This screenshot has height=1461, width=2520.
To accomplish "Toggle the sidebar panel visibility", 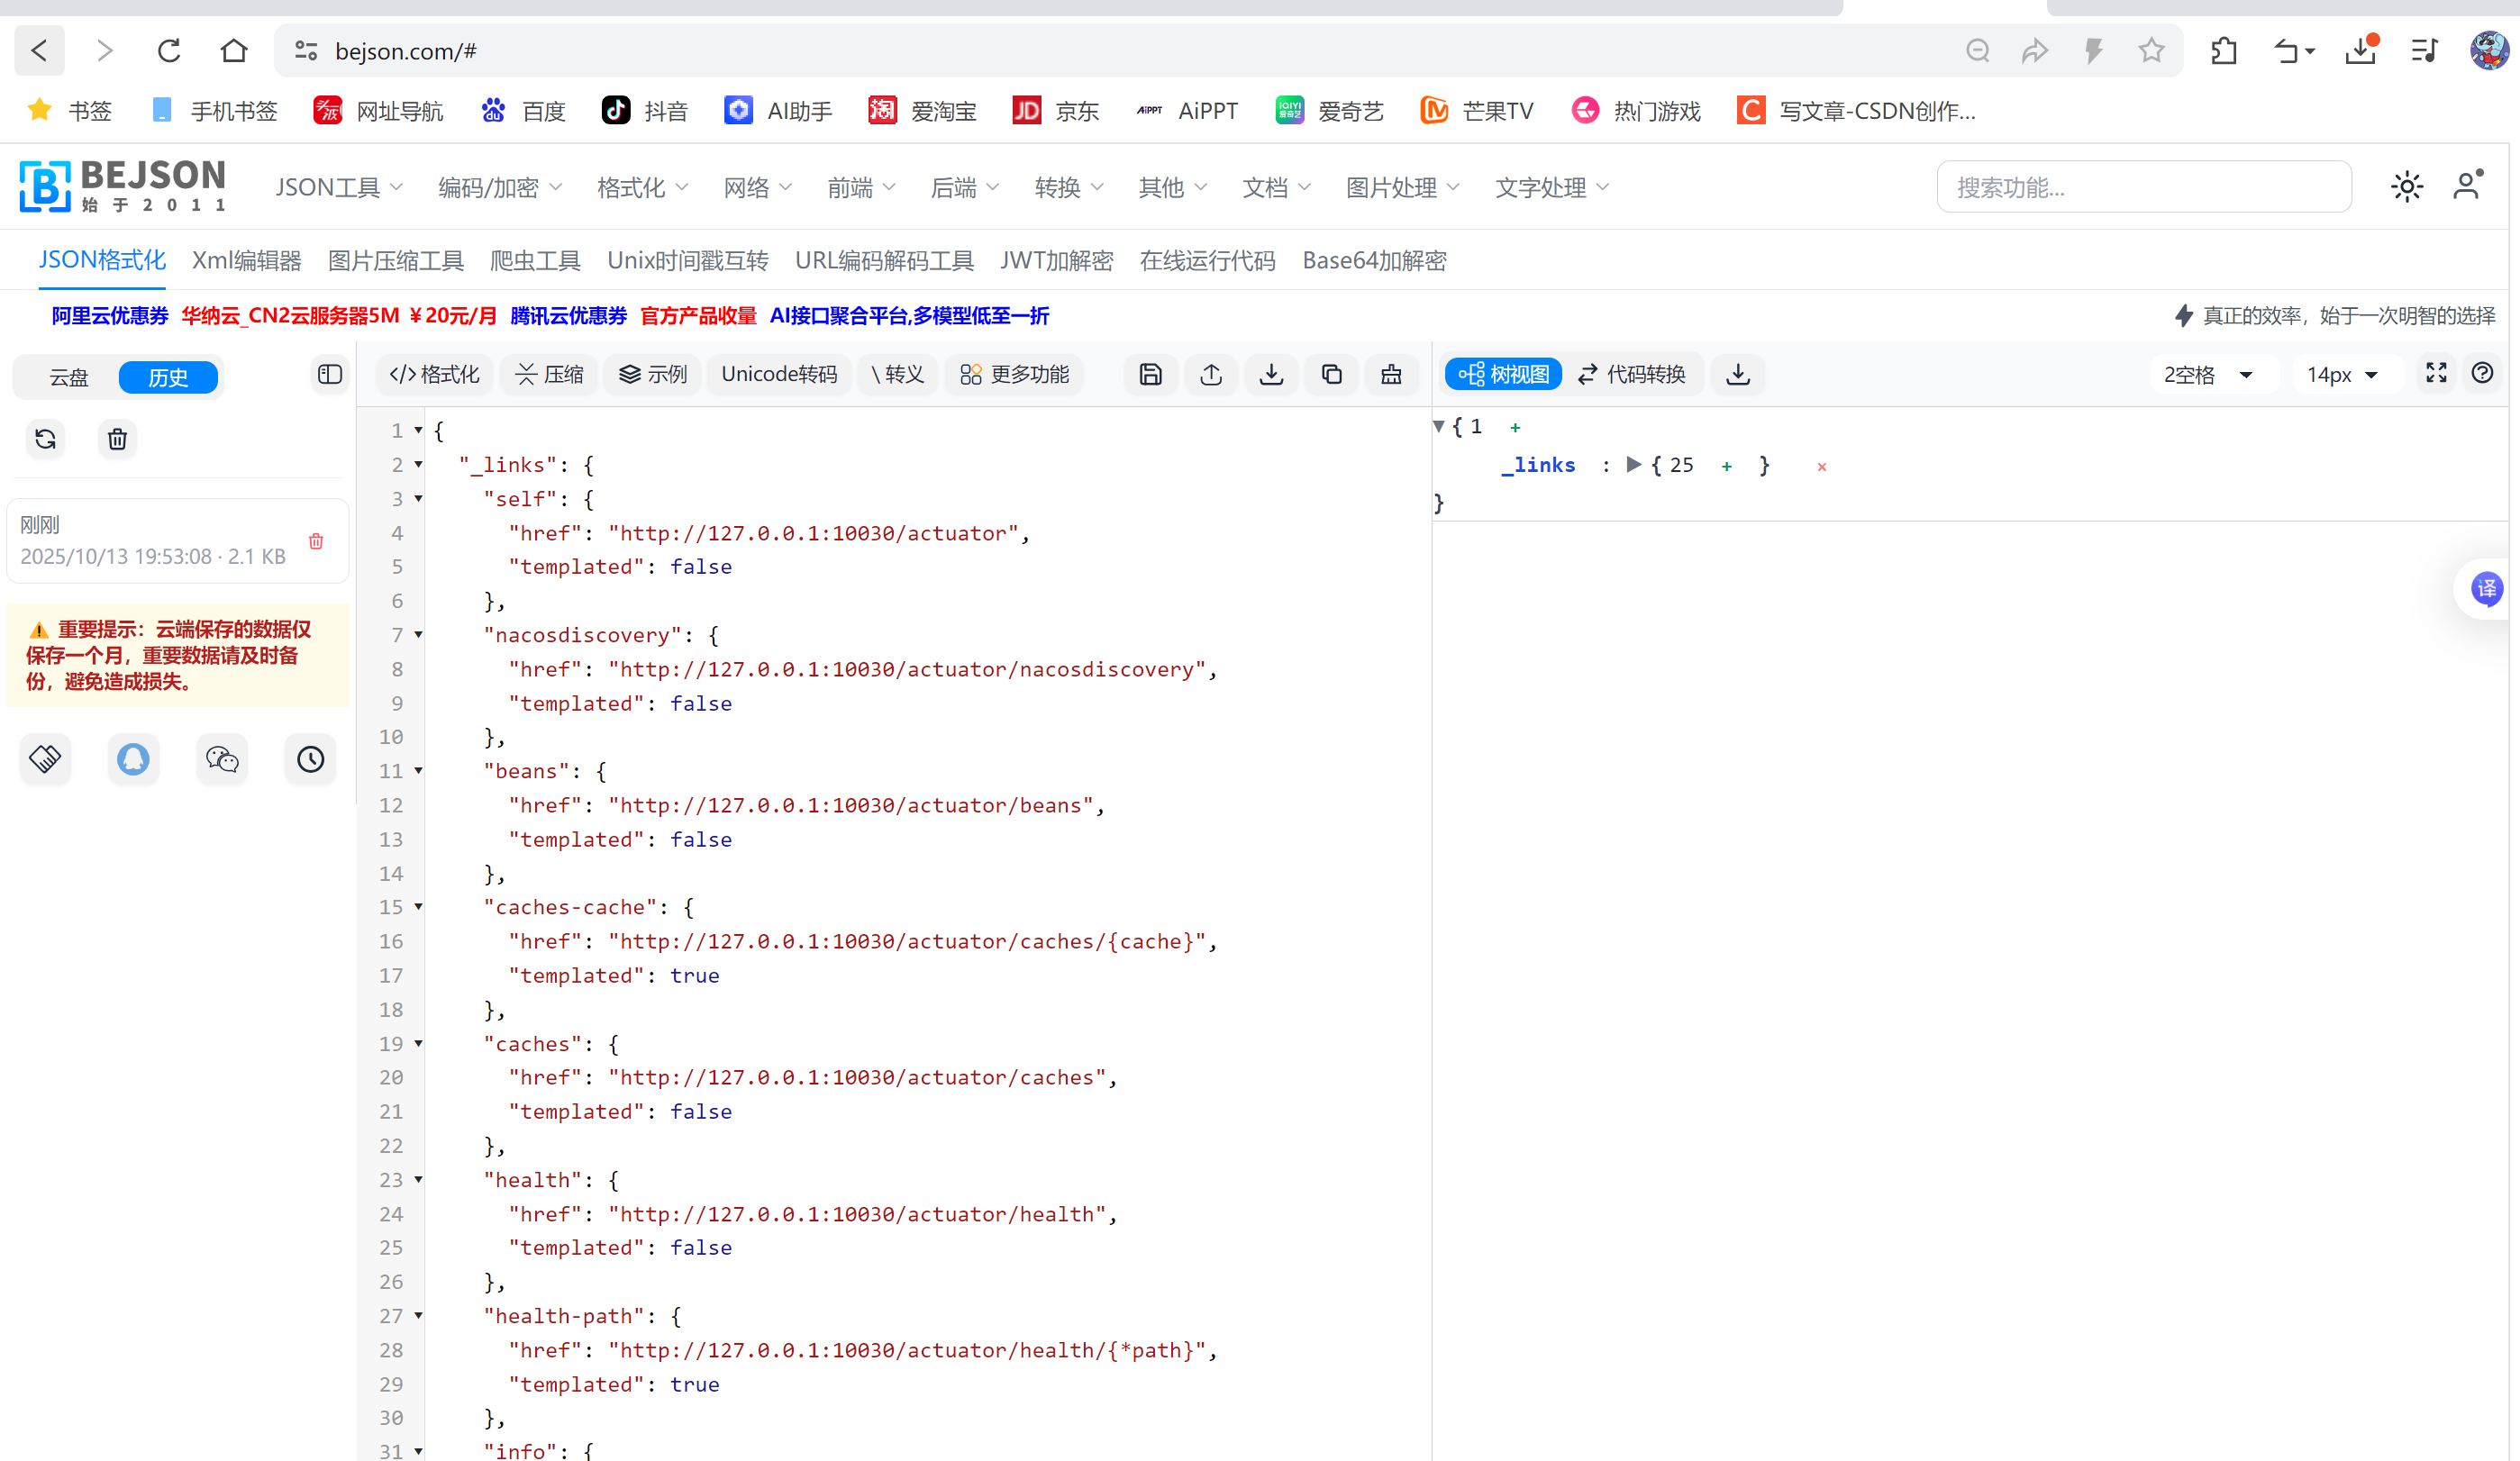I will 329,374.
